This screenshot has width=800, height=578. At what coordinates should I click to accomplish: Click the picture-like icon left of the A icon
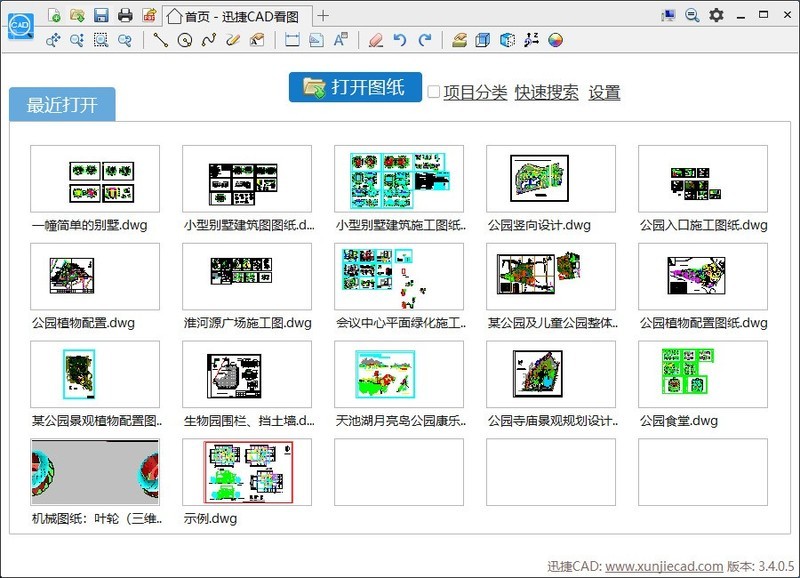click(316, 40)
